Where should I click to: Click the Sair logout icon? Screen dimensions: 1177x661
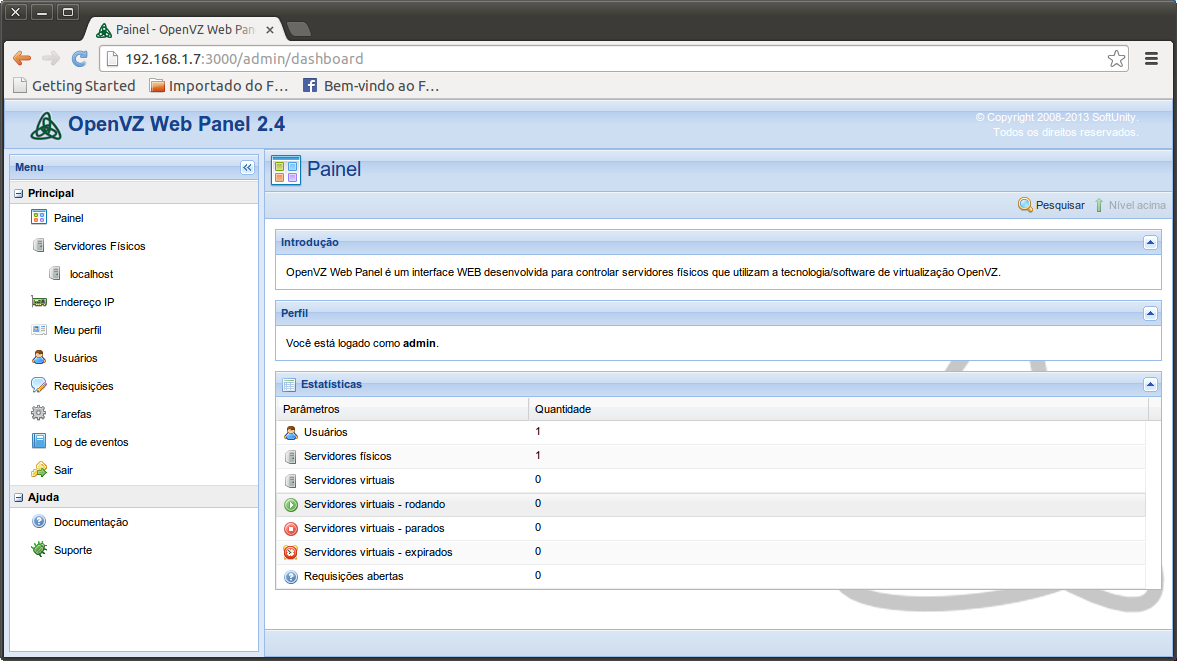coord(39,470)
